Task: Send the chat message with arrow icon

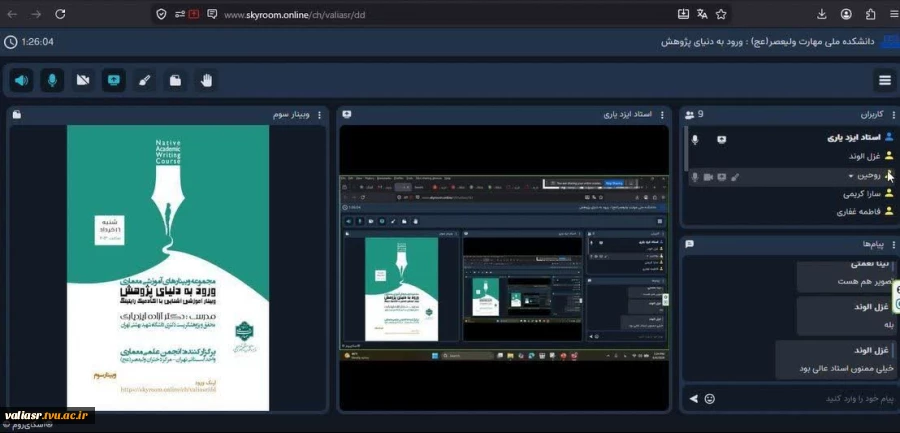Action: click(x=693, y=399)
